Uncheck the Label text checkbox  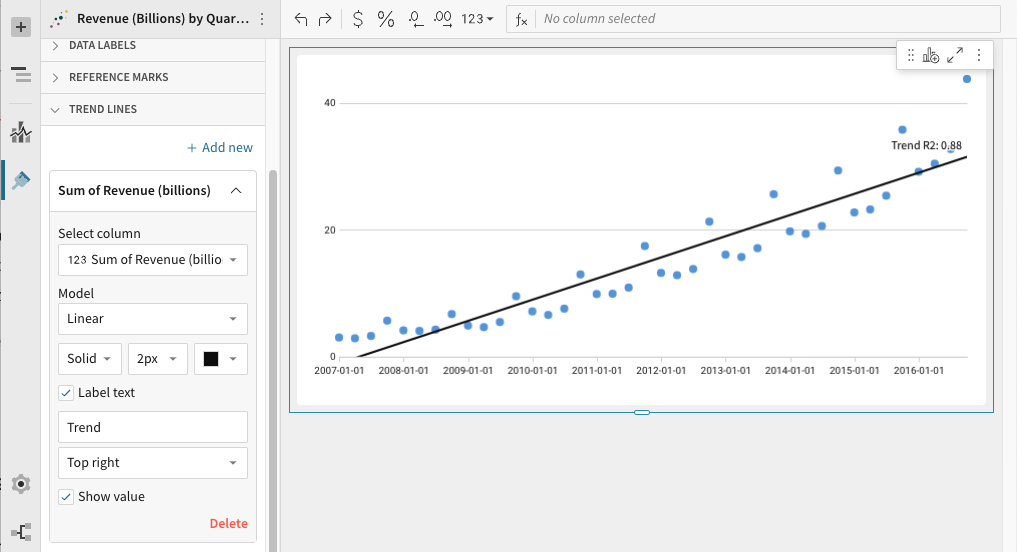66,393
